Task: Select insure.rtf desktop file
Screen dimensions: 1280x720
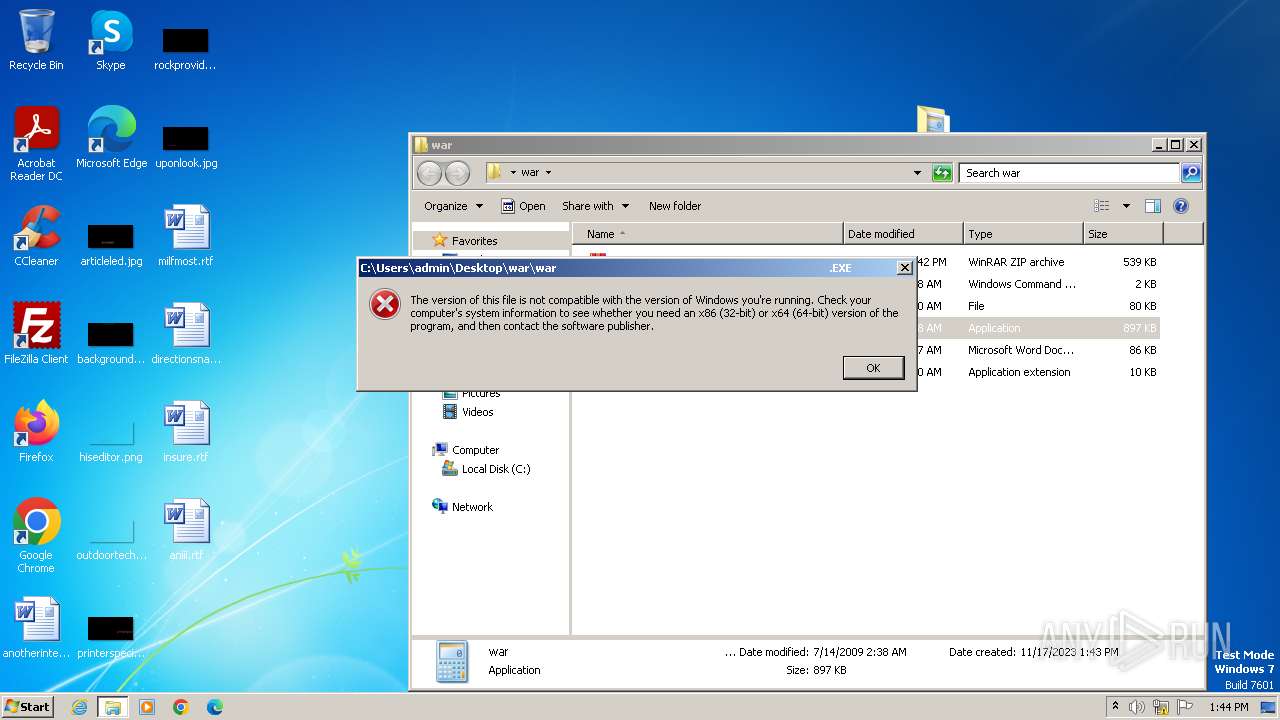Action: [185, 432]
